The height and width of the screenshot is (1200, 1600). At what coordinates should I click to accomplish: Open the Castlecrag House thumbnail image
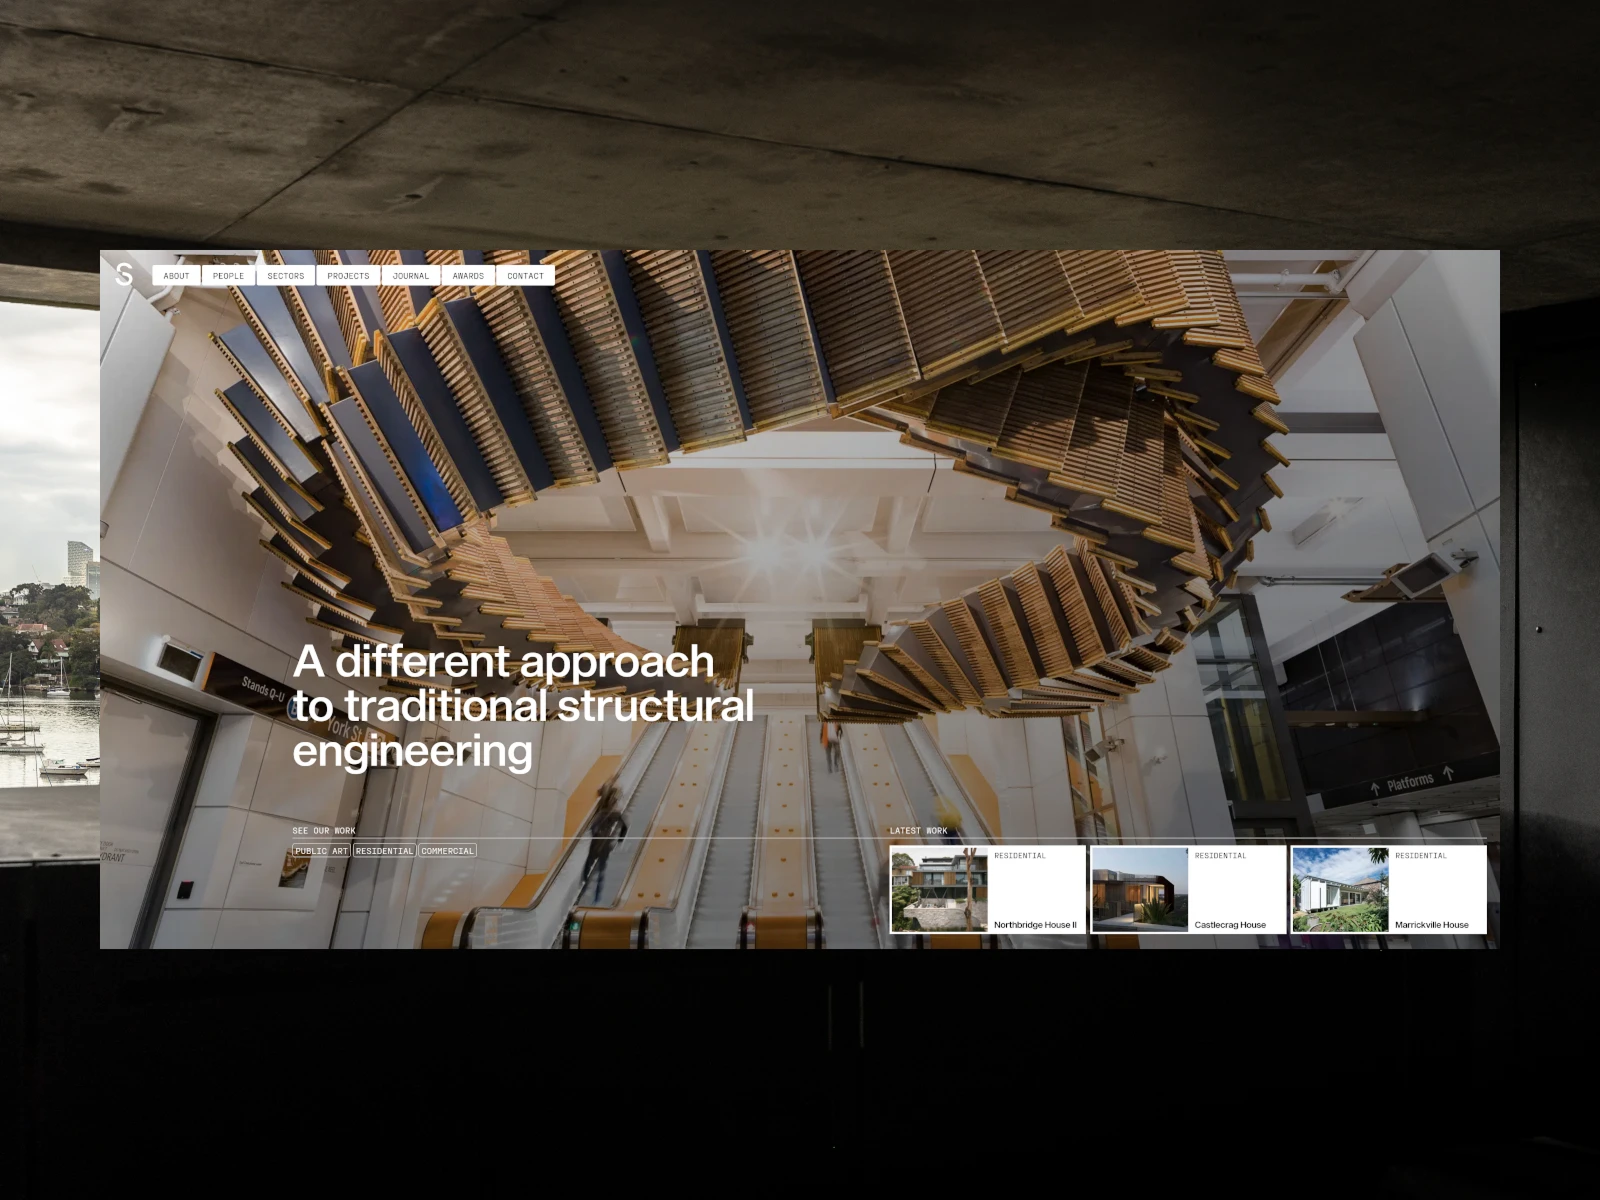1140,890
